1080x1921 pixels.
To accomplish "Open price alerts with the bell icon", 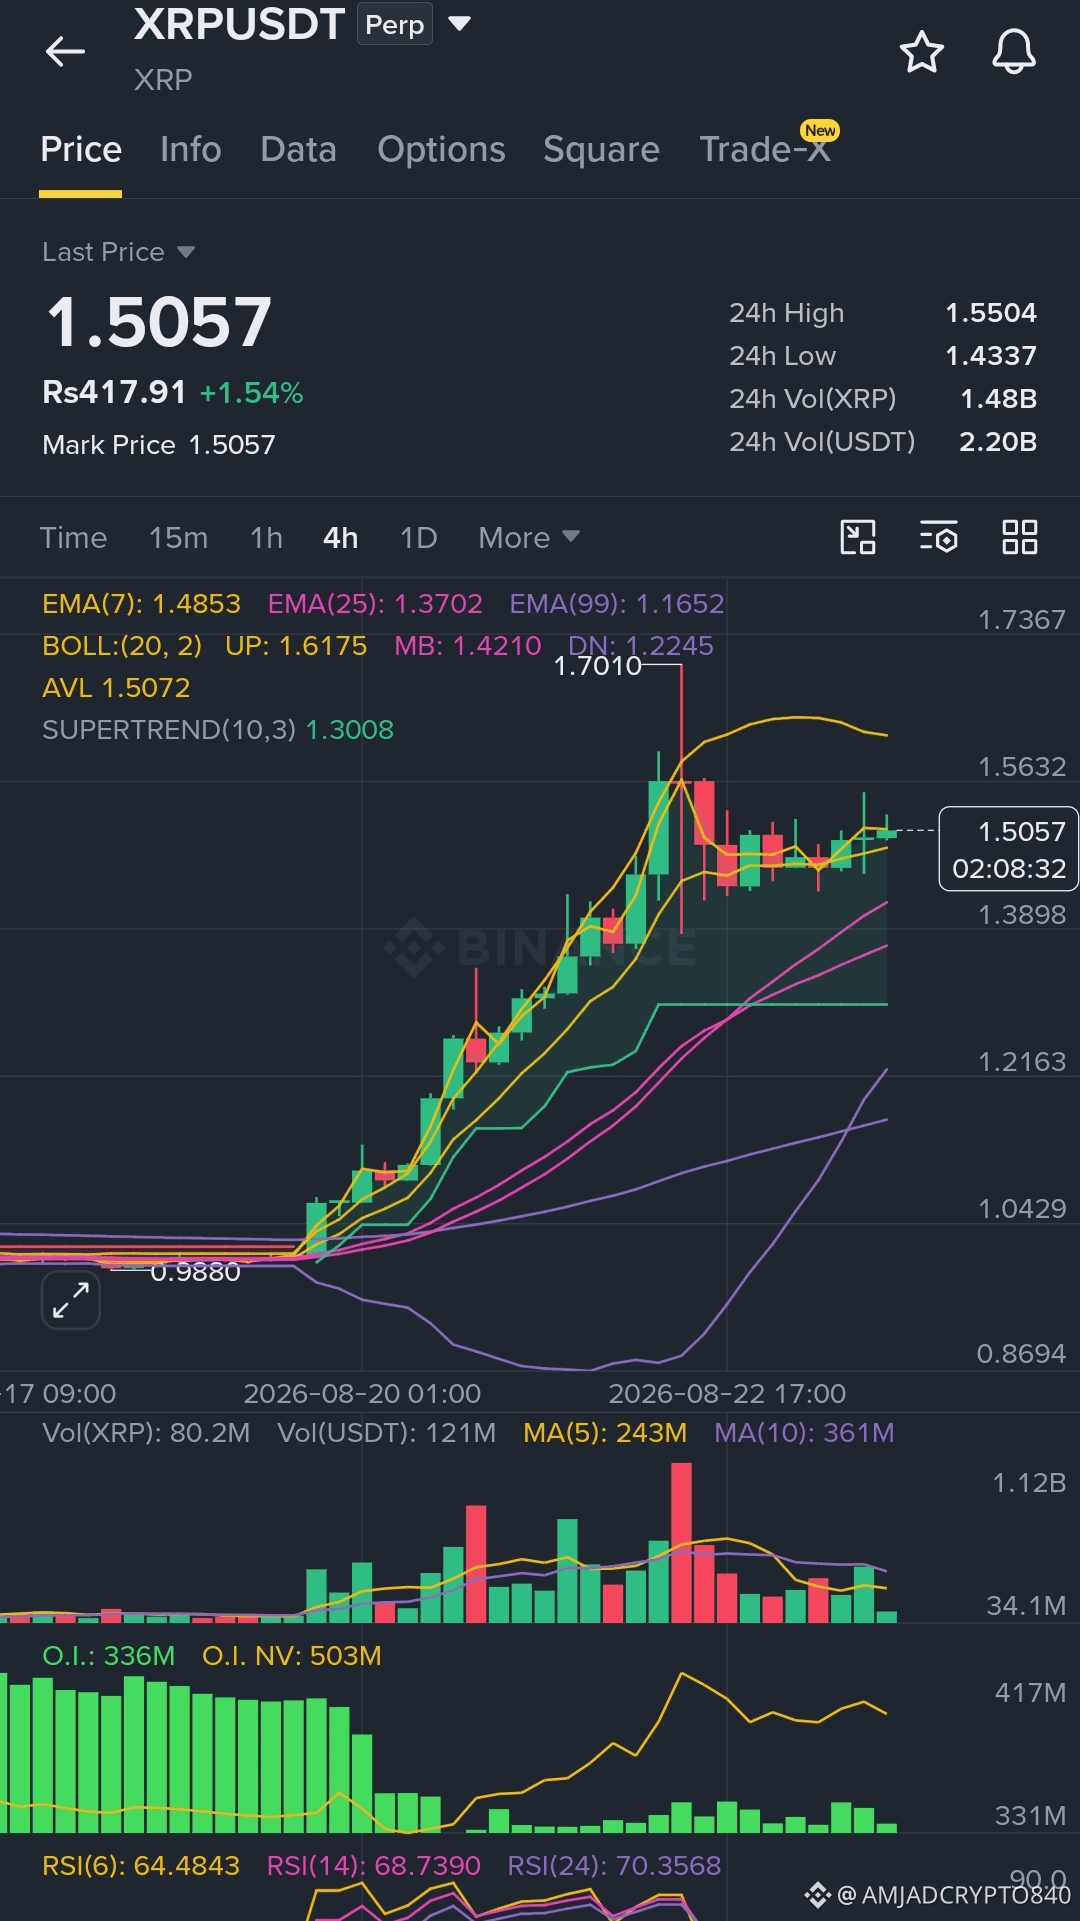I will coord(1013,52).
